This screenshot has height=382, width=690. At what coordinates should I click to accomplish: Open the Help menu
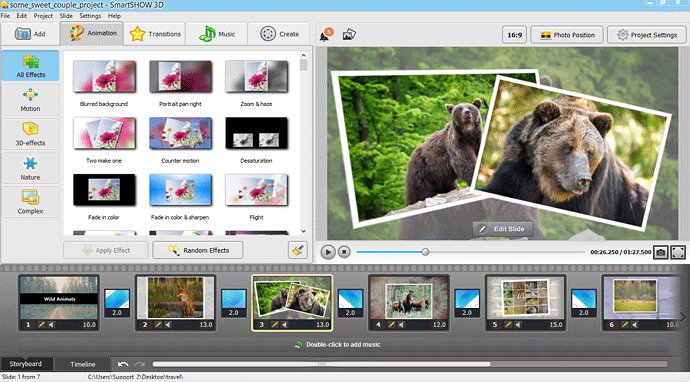114,16
